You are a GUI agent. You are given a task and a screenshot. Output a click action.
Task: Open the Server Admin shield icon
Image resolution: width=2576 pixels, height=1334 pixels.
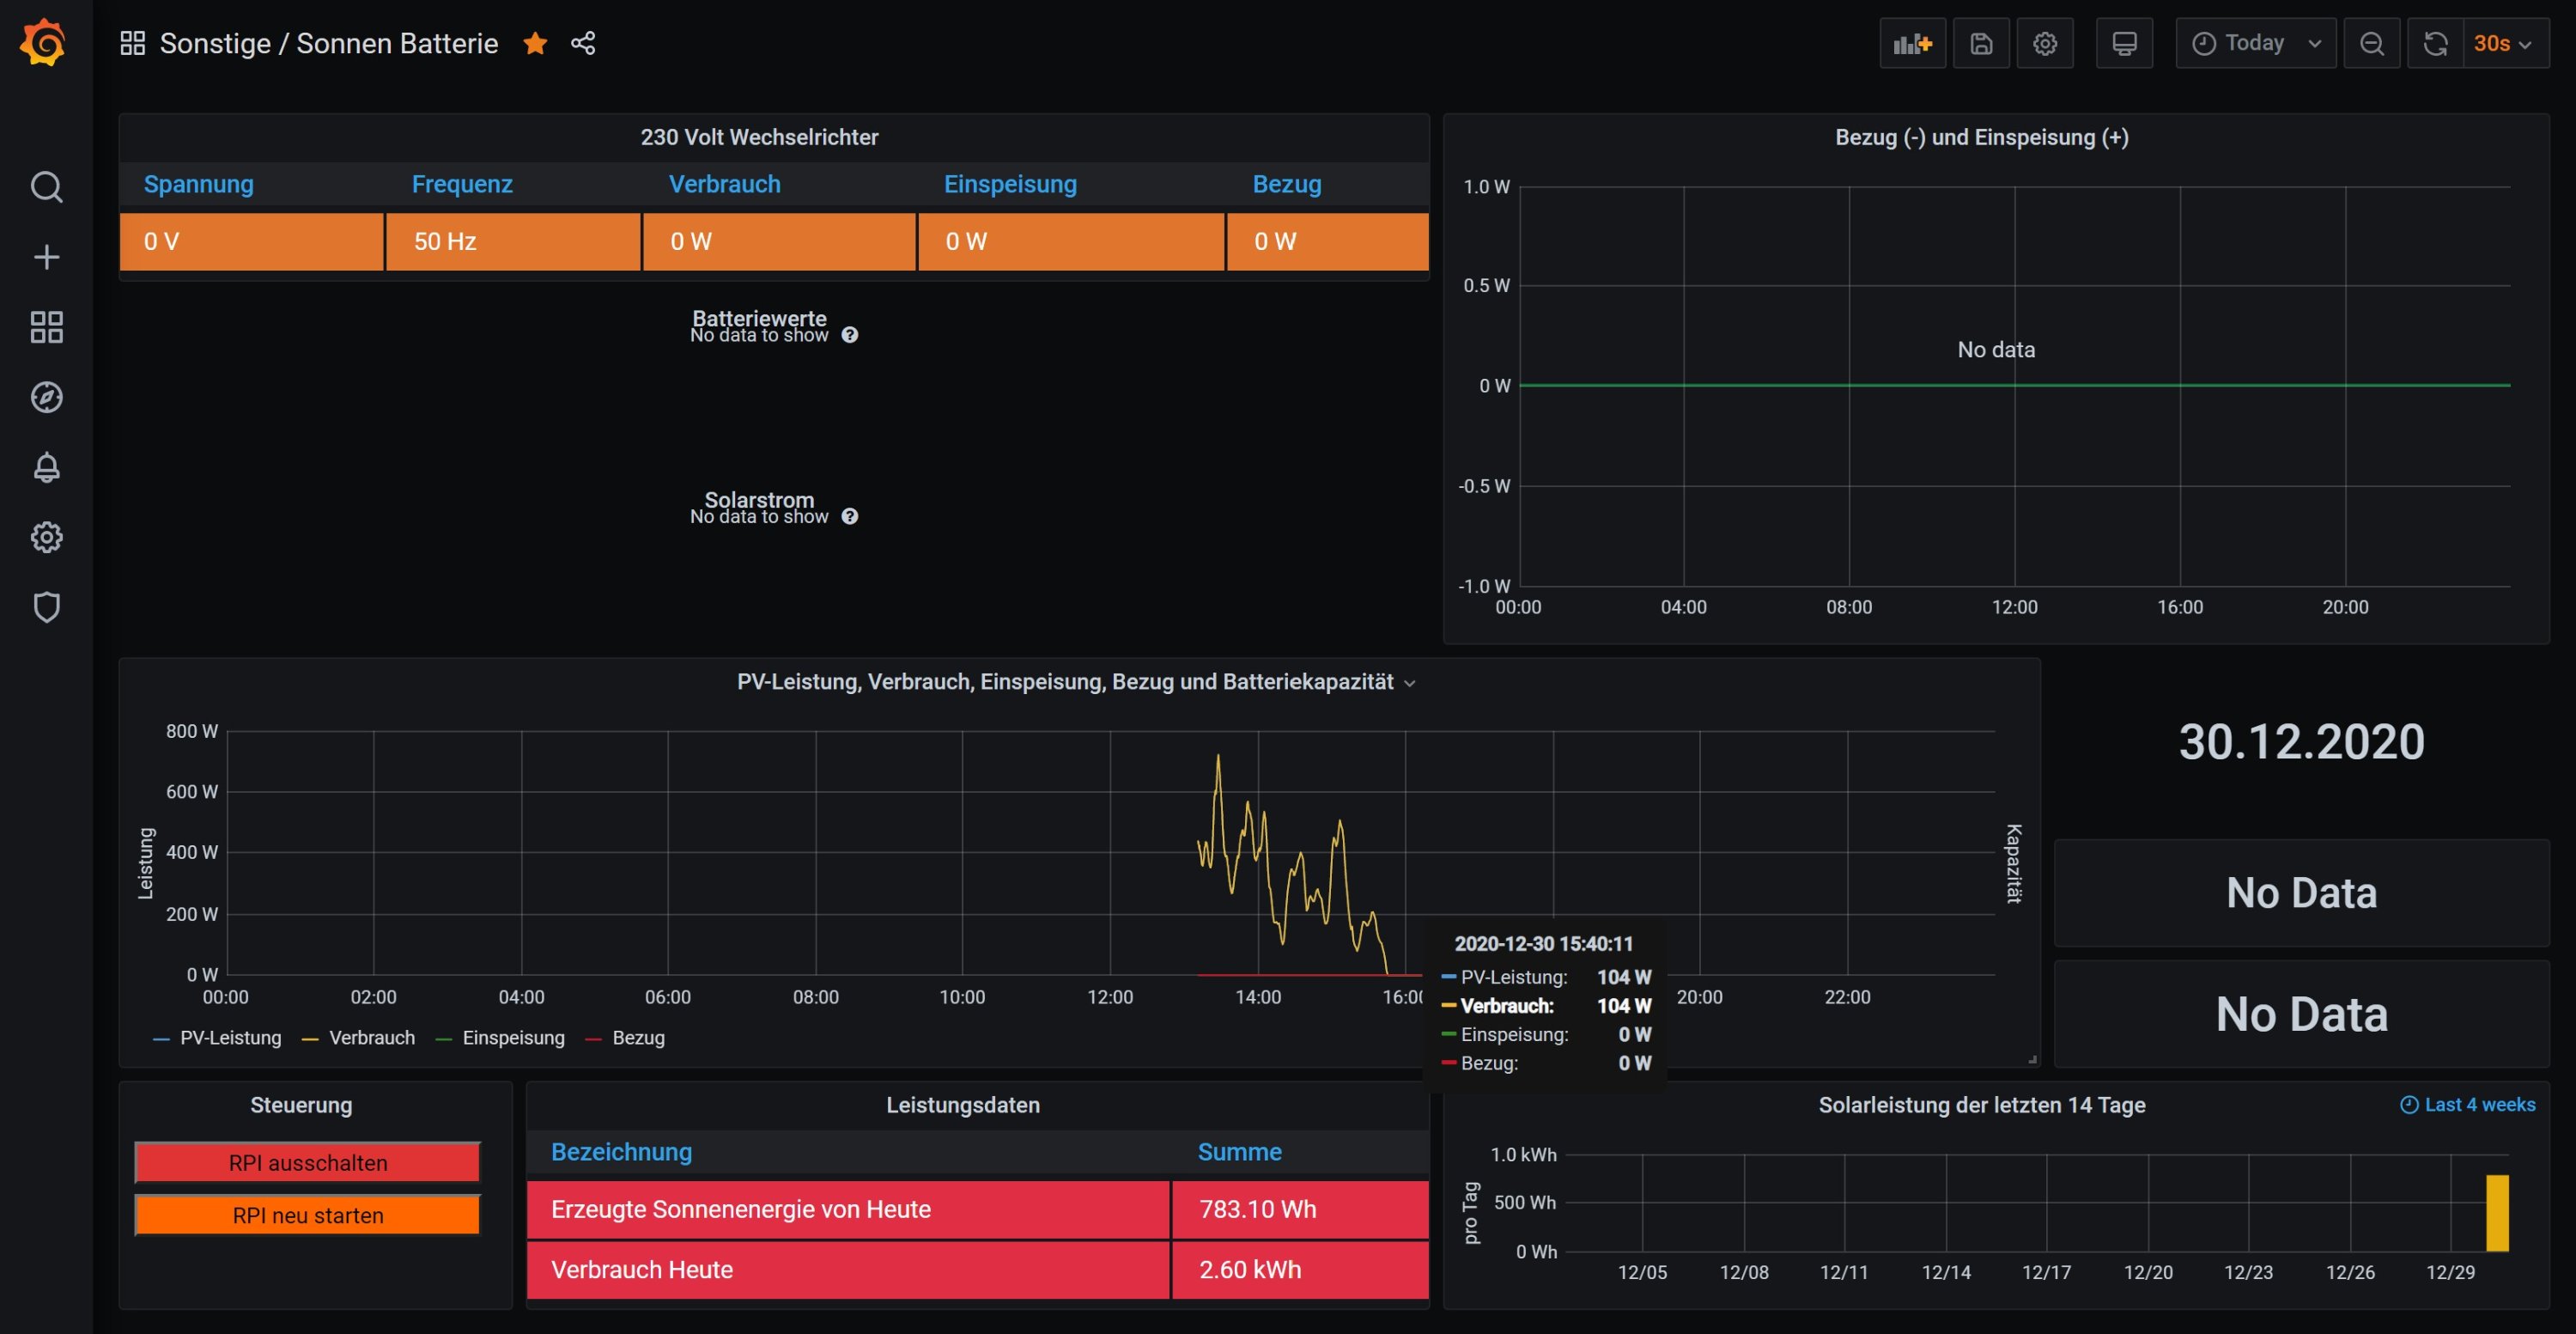click(x=46, y=607)
